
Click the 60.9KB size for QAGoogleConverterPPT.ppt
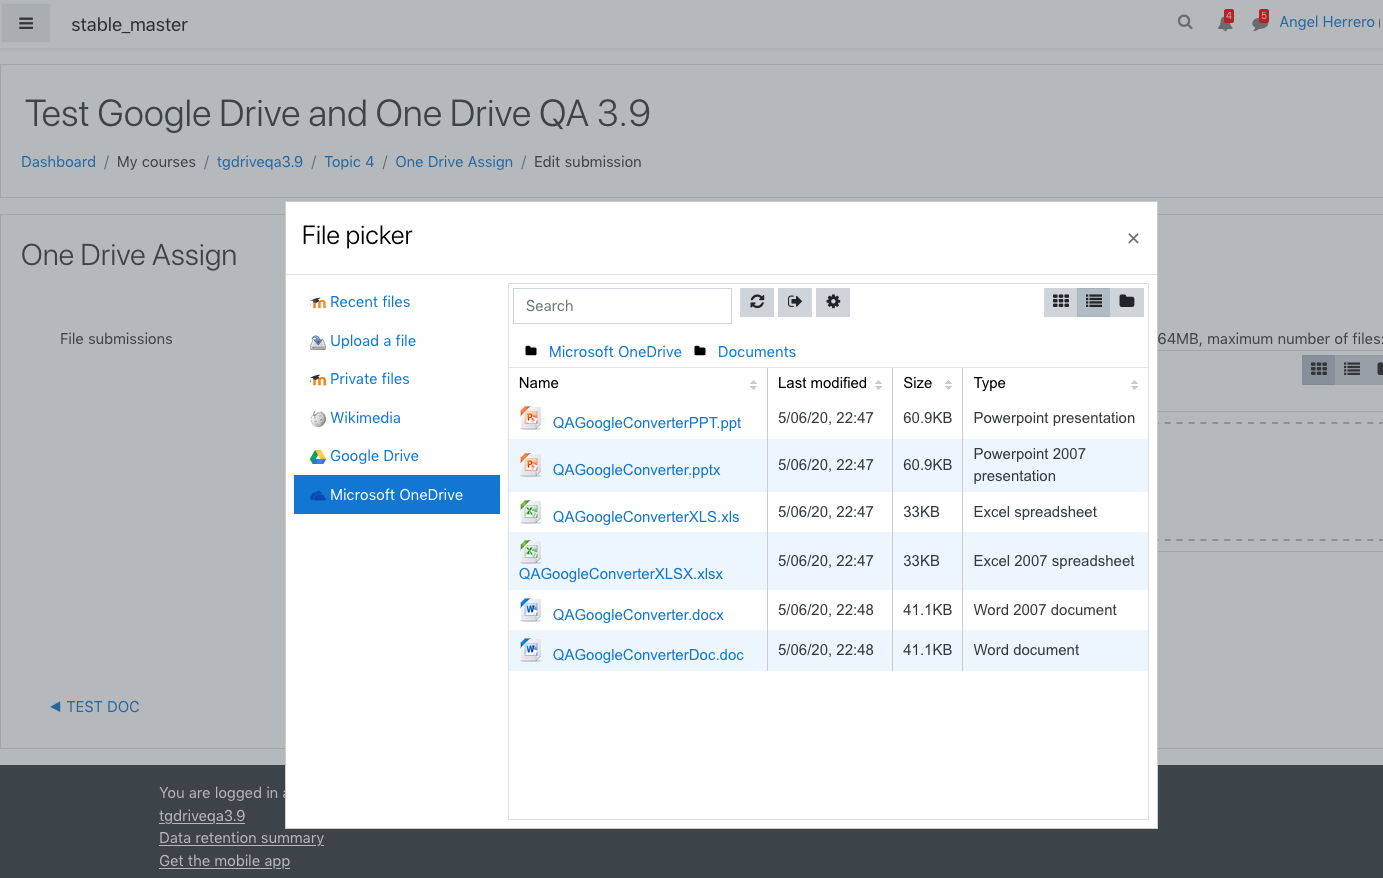point(927,418)
